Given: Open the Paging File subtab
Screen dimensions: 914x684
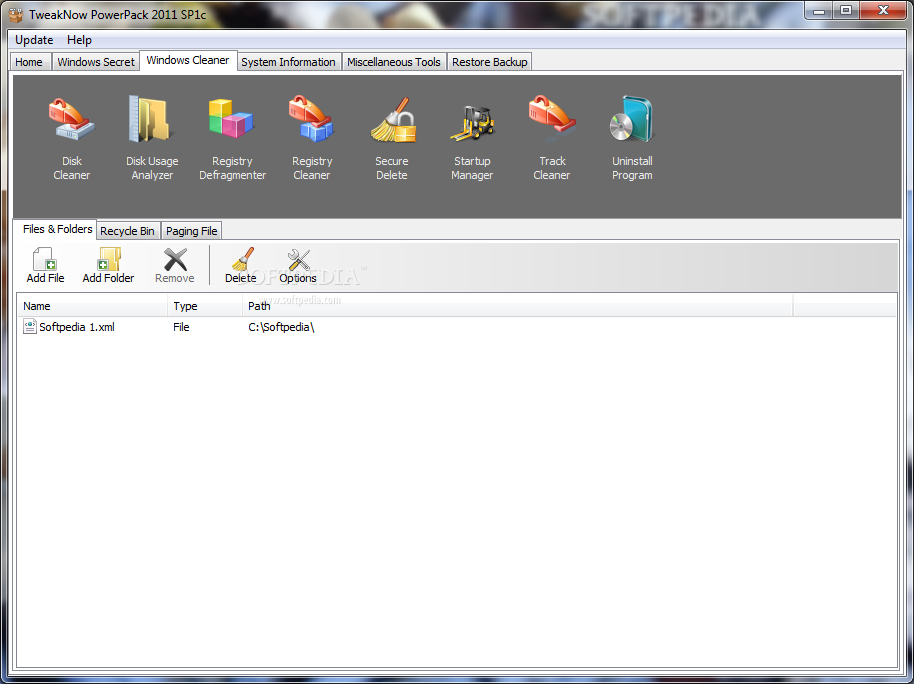Looking at the screenshot, I should point(192,231).
